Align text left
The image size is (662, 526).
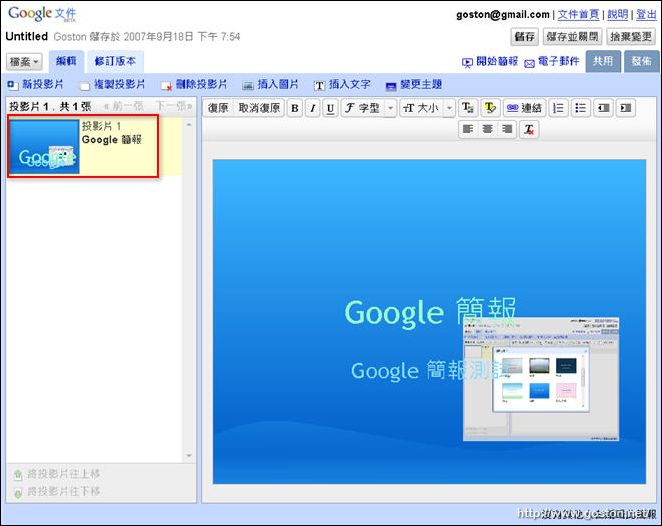click(x=468, y=129)
